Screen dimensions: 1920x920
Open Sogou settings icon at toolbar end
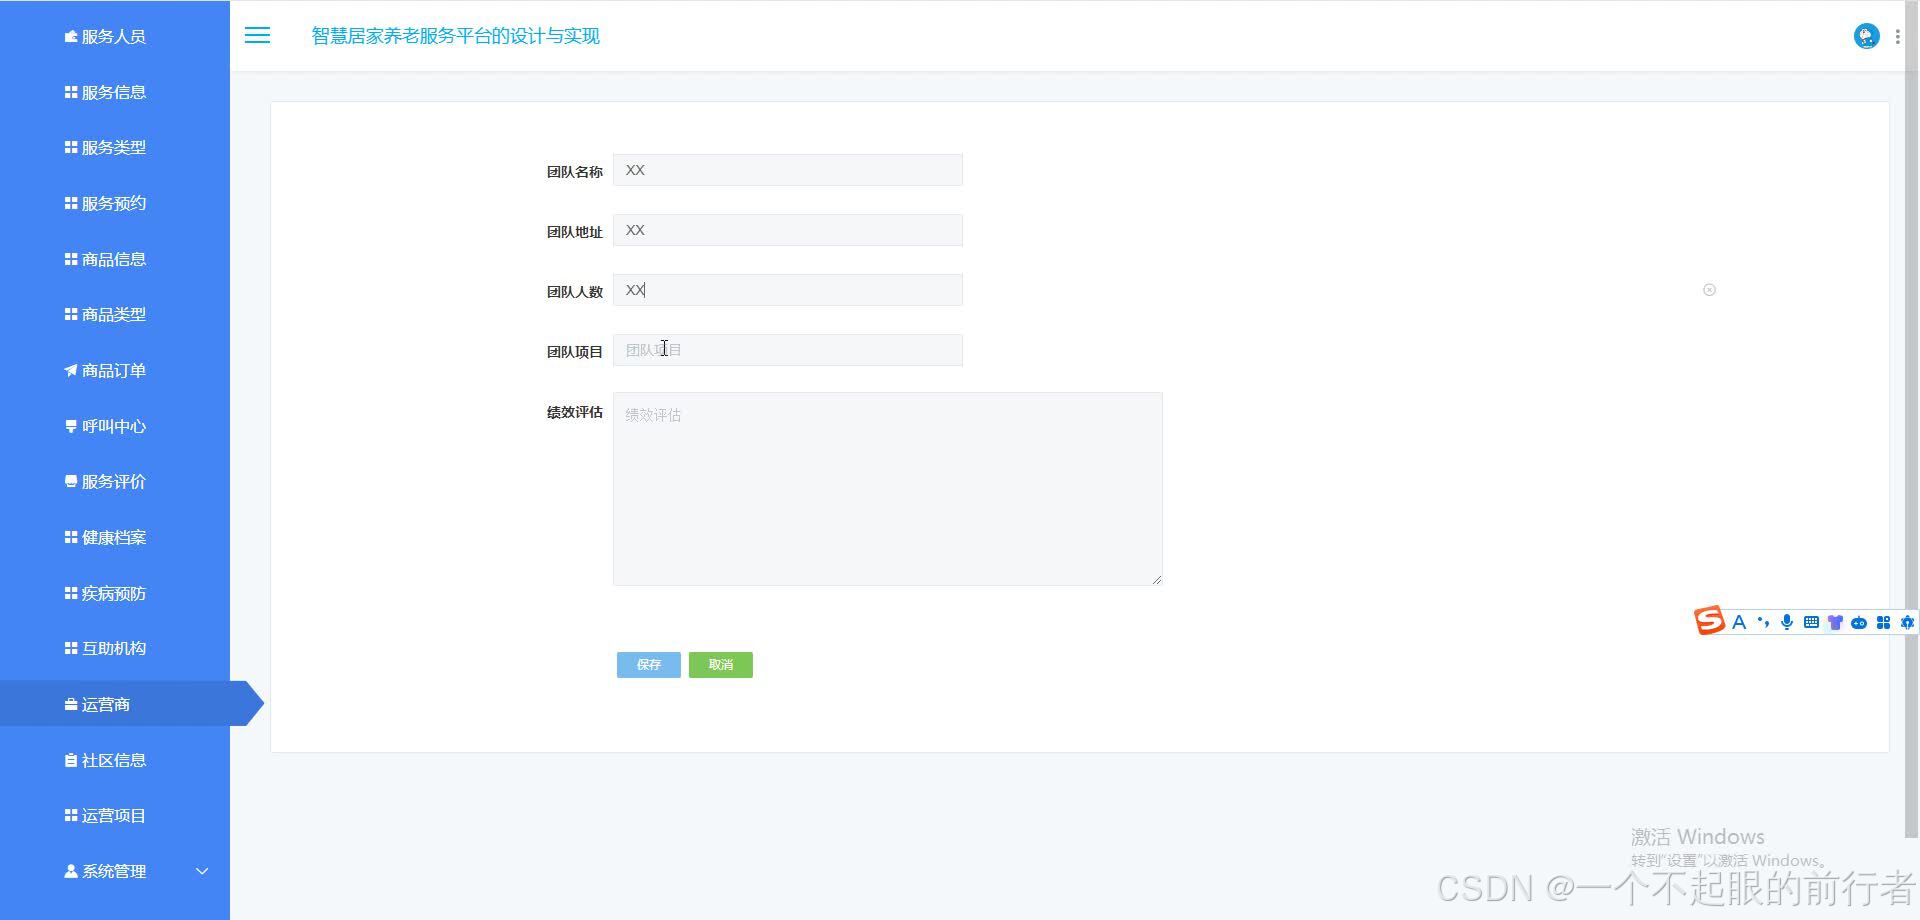(x=1907, y=622)
